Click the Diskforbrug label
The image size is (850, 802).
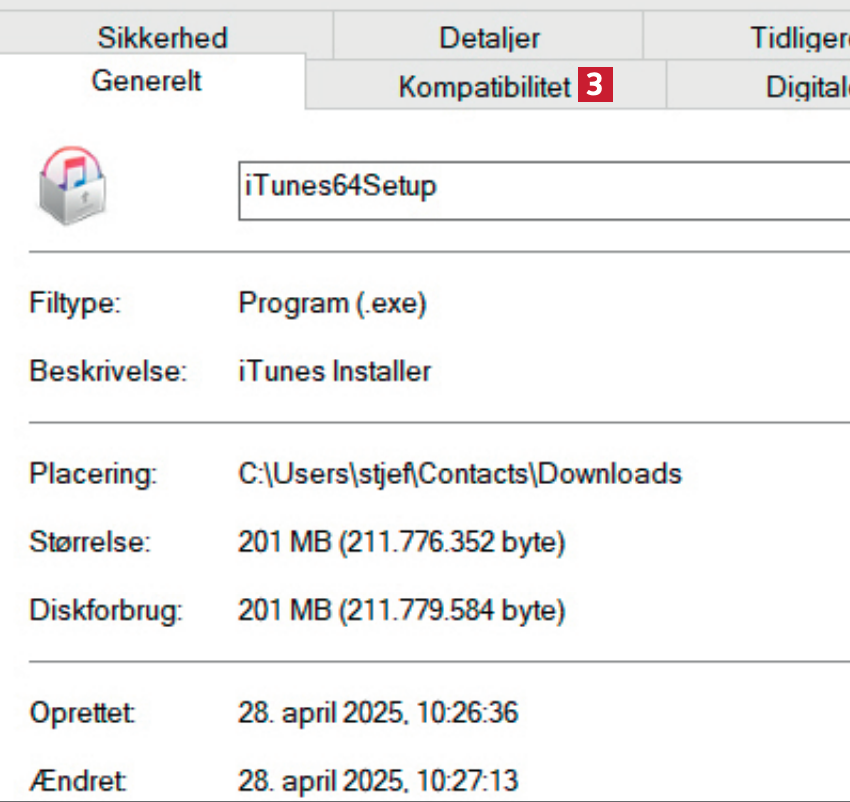106,609
